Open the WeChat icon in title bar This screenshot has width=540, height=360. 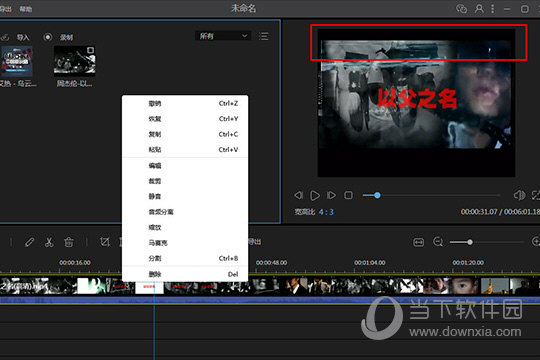coord(461,9)
